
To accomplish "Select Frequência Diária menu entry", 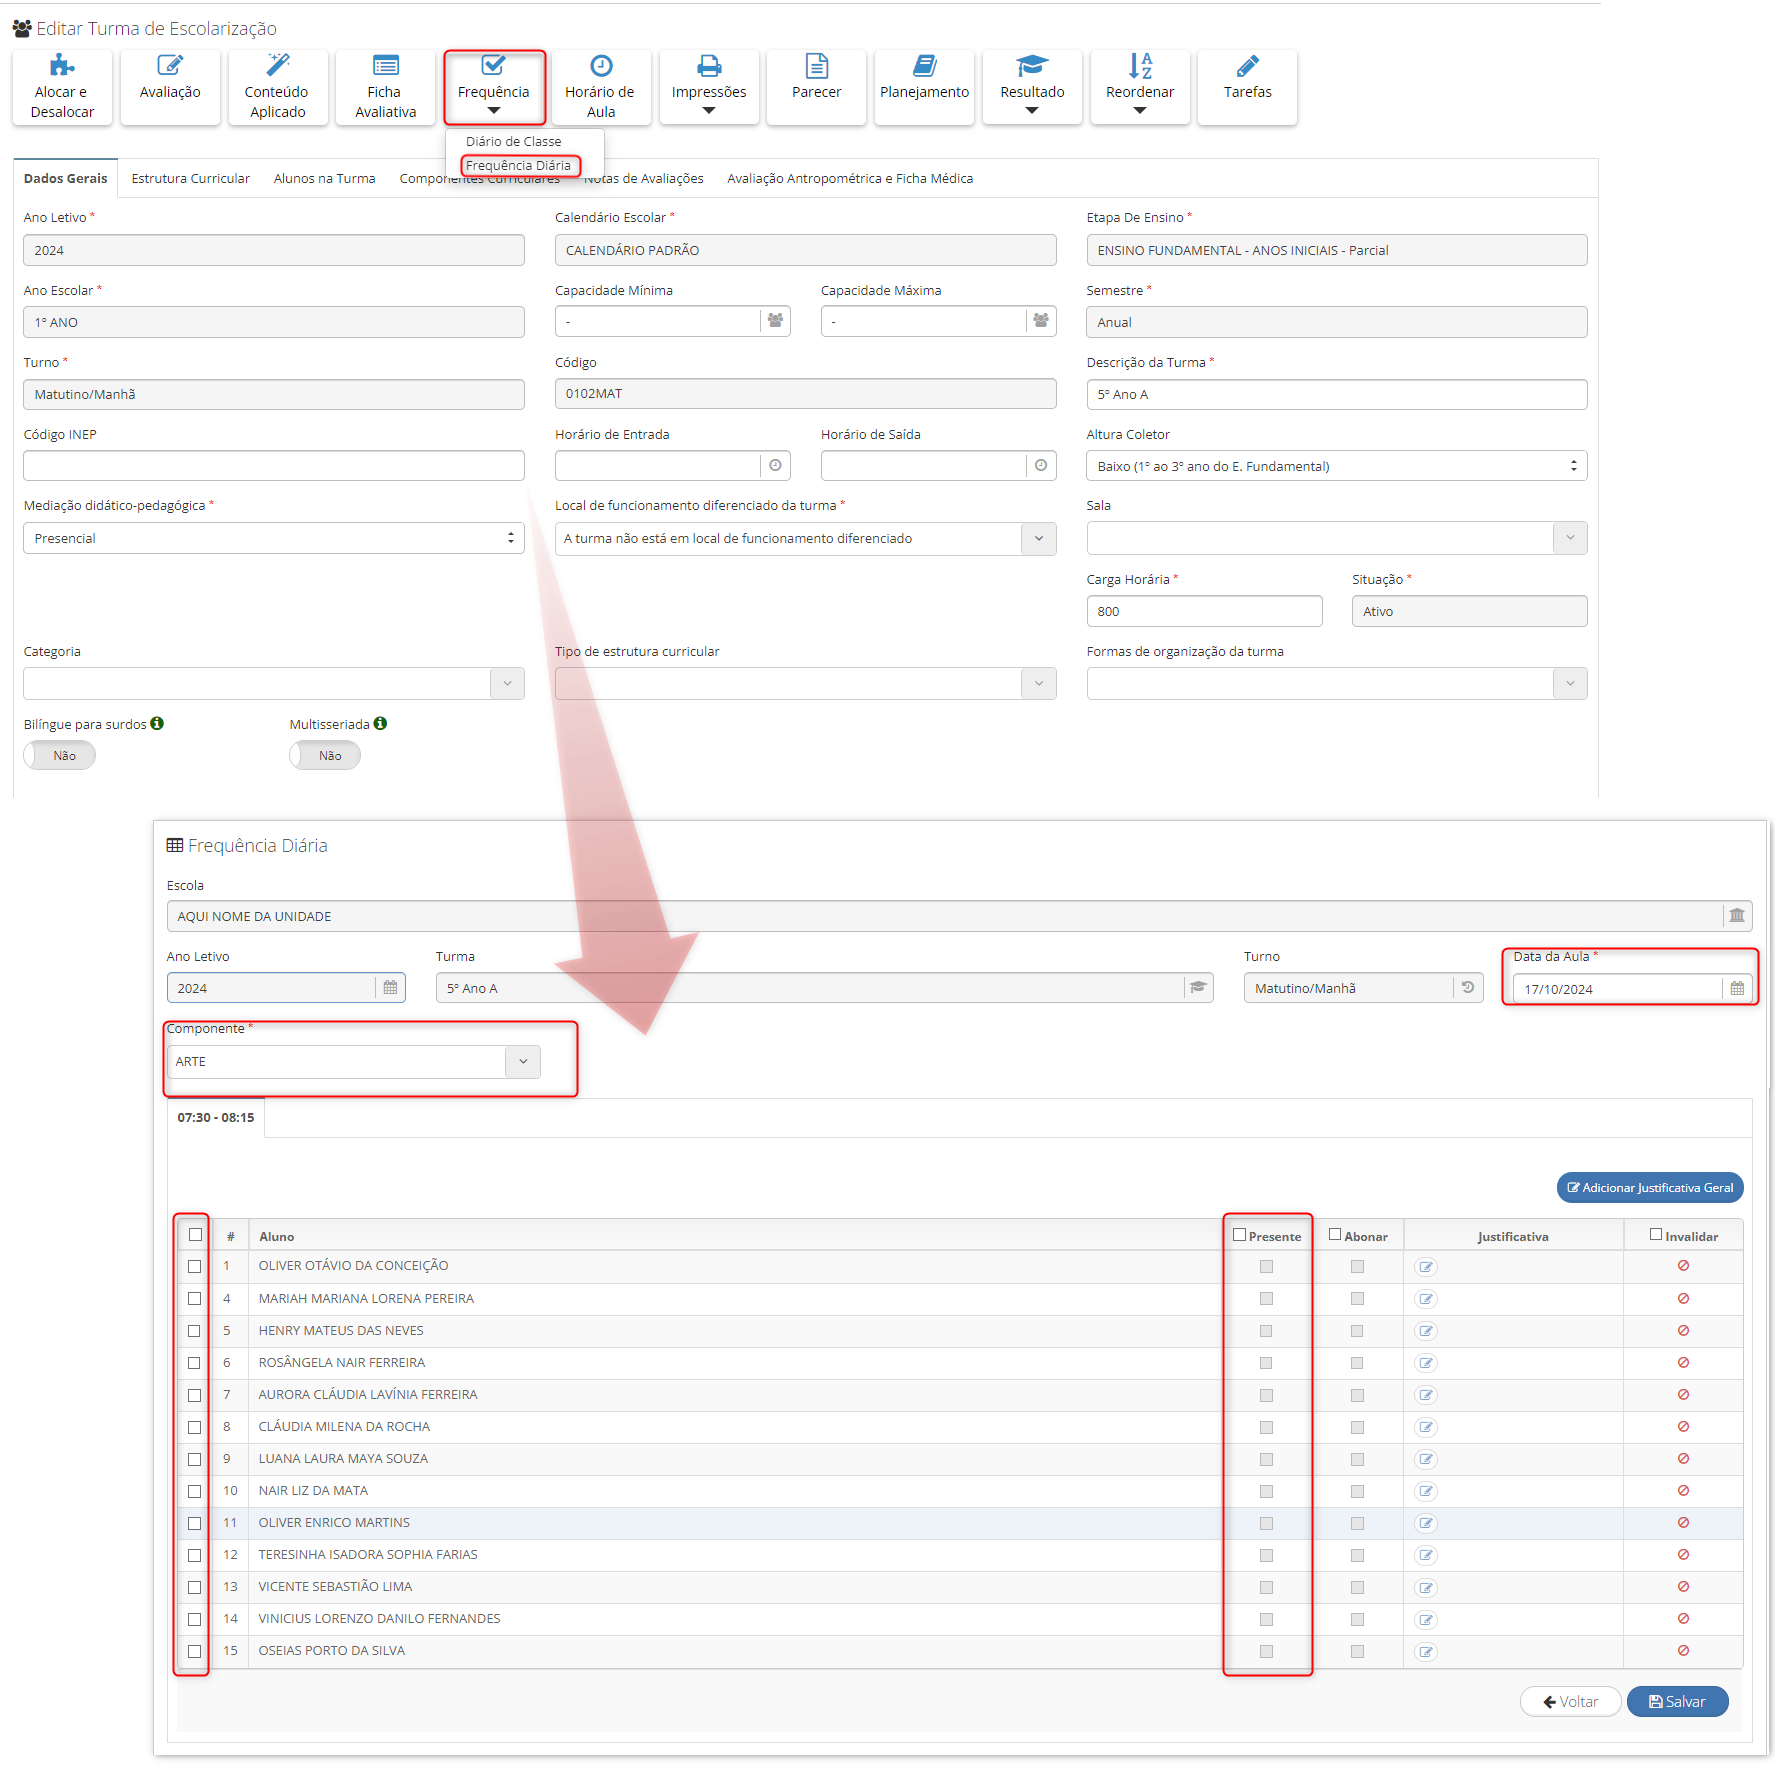I will coord(518,166).
